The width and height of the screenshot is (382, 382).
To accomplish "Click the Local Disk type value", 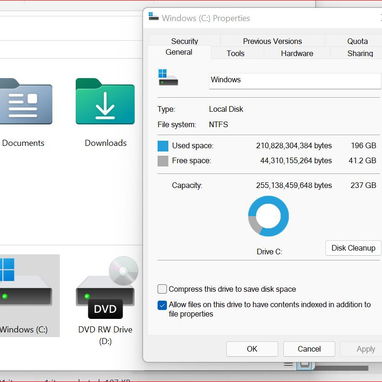I will (226, 109).
